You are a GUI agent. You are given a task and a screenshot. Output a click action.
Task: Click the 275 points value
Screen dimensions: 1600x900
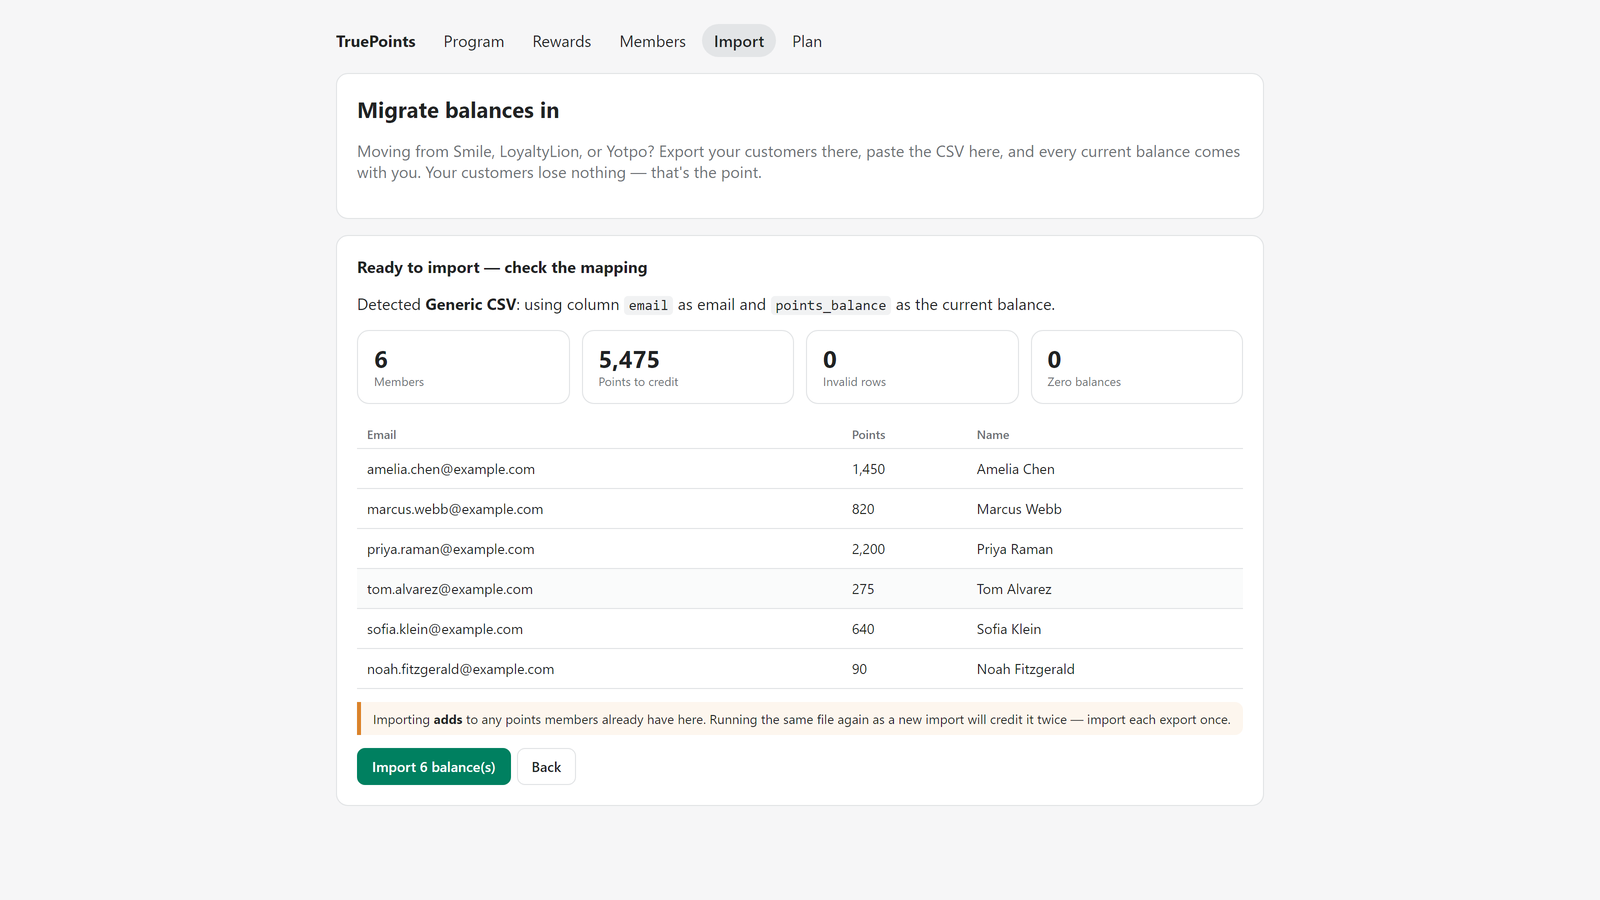tap(863, 589)
